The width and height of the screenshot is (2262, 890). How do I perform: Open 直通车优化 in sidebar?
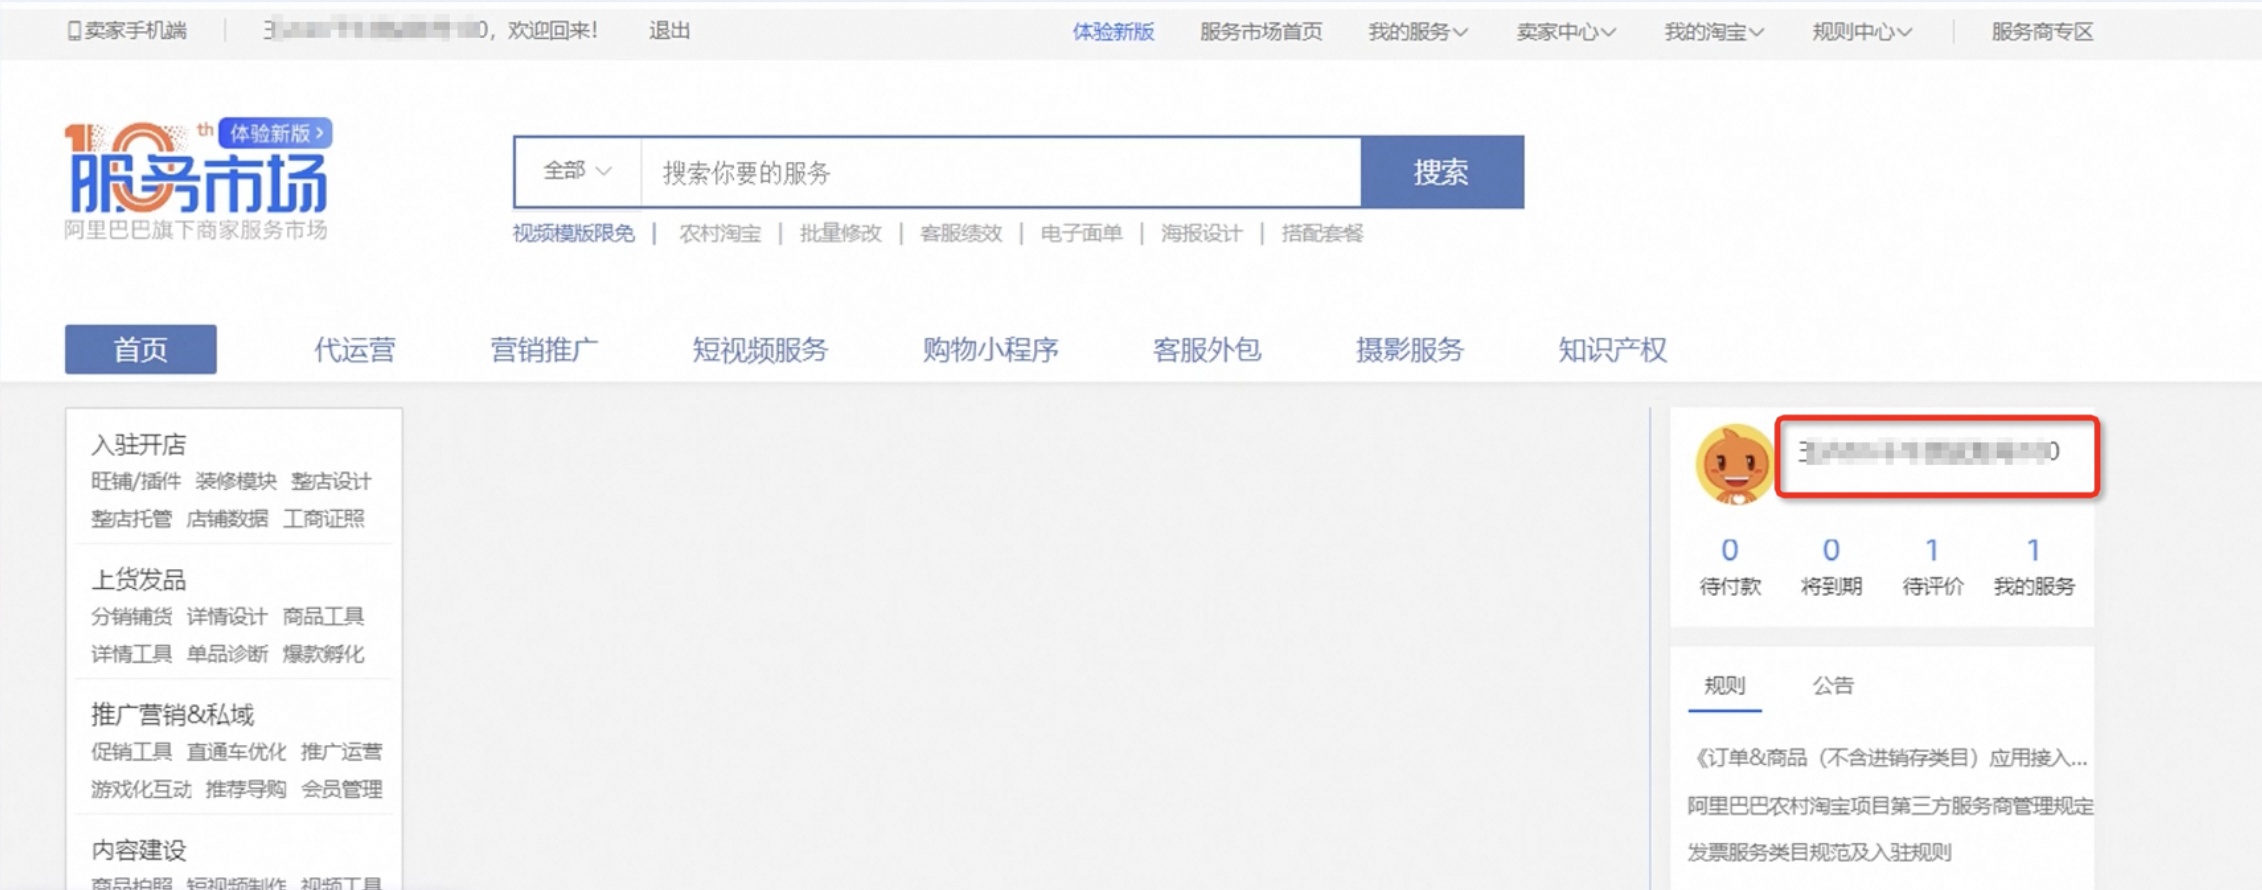[236, 751]
